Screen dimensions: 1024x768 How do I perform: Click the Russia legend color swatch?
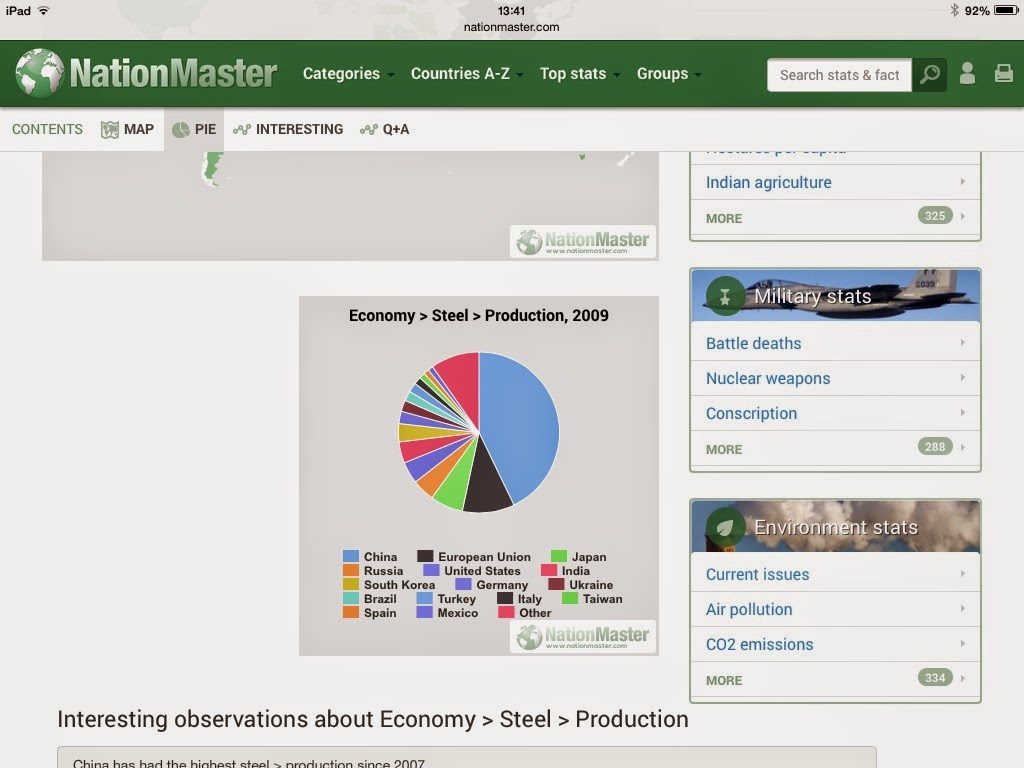click(351, 570)
